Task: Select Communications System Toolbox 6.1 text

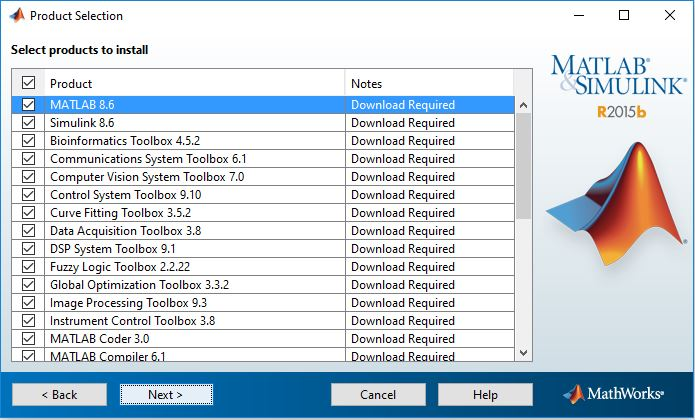Action: coord(148,159)
